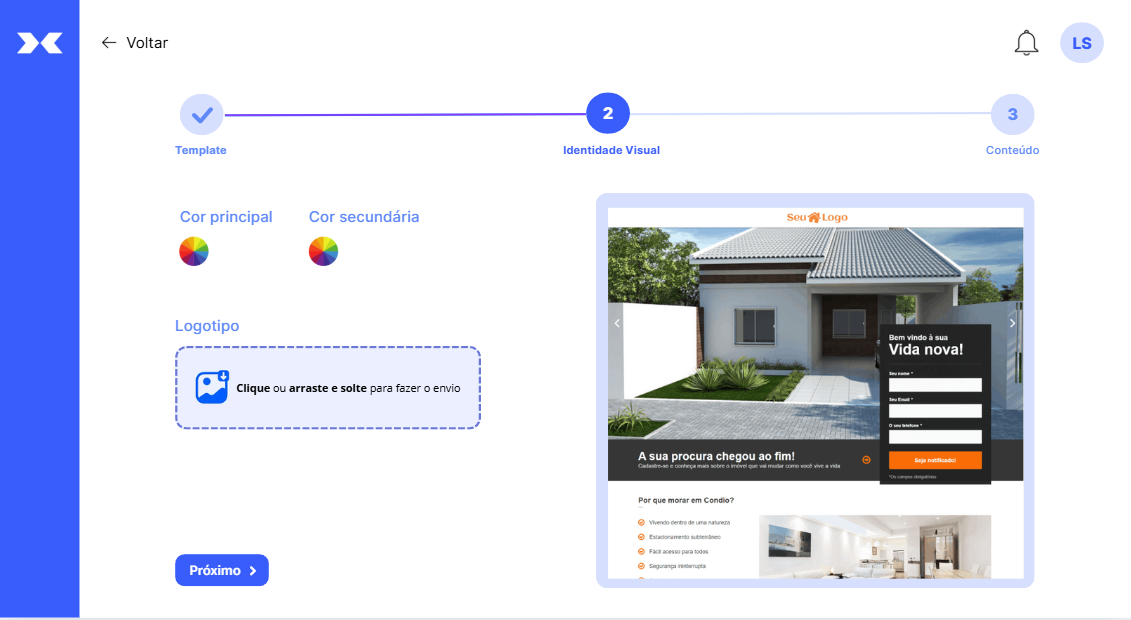Open the Cor principal color picker

coord(193,251)
